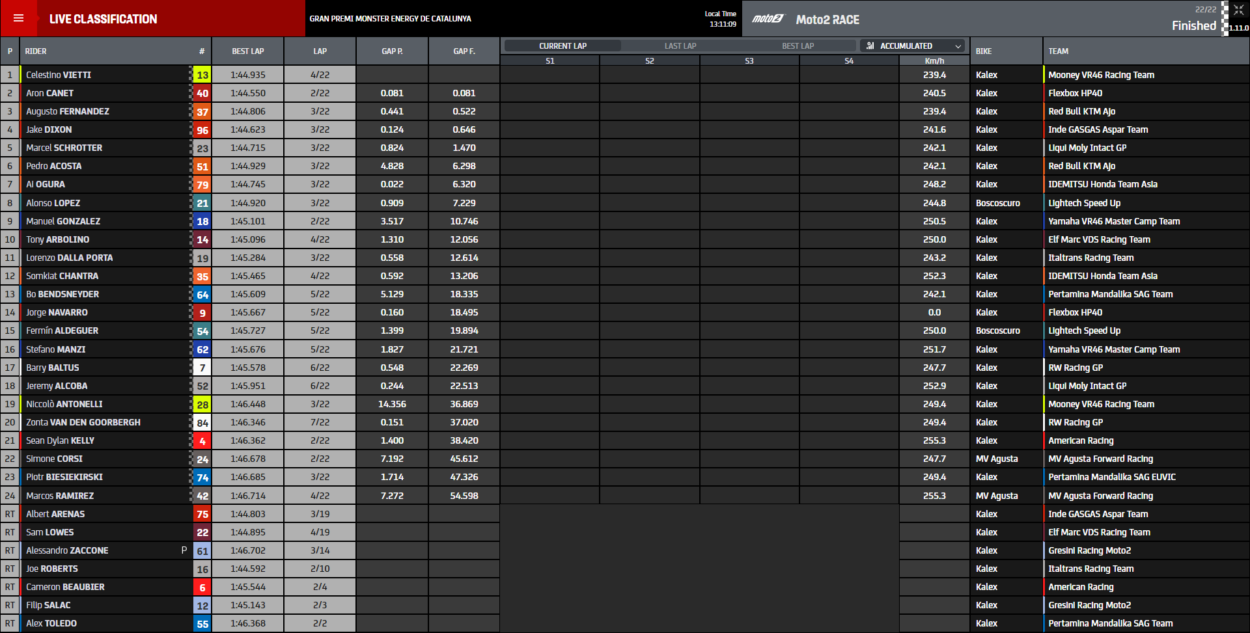Select rider Tony ARBOLINO
1250x633 pixels.
pos(58,240)
